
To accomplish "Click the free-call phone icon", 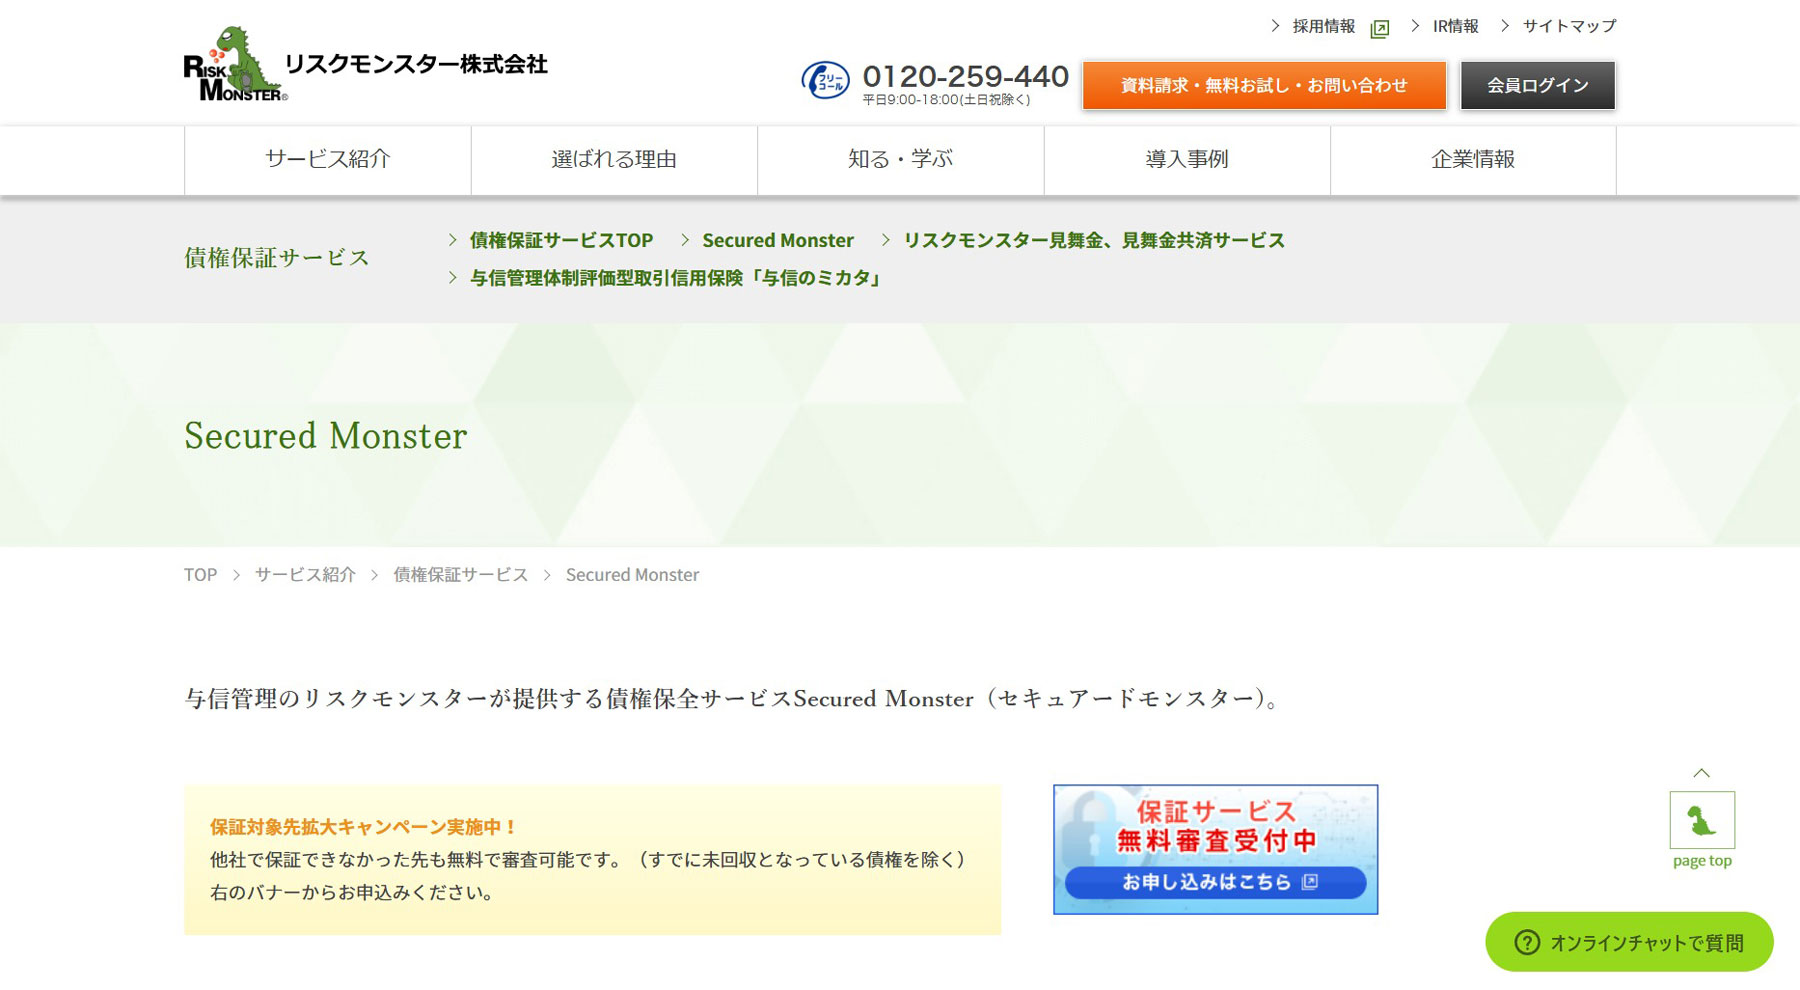I will (x=825, y=80).
